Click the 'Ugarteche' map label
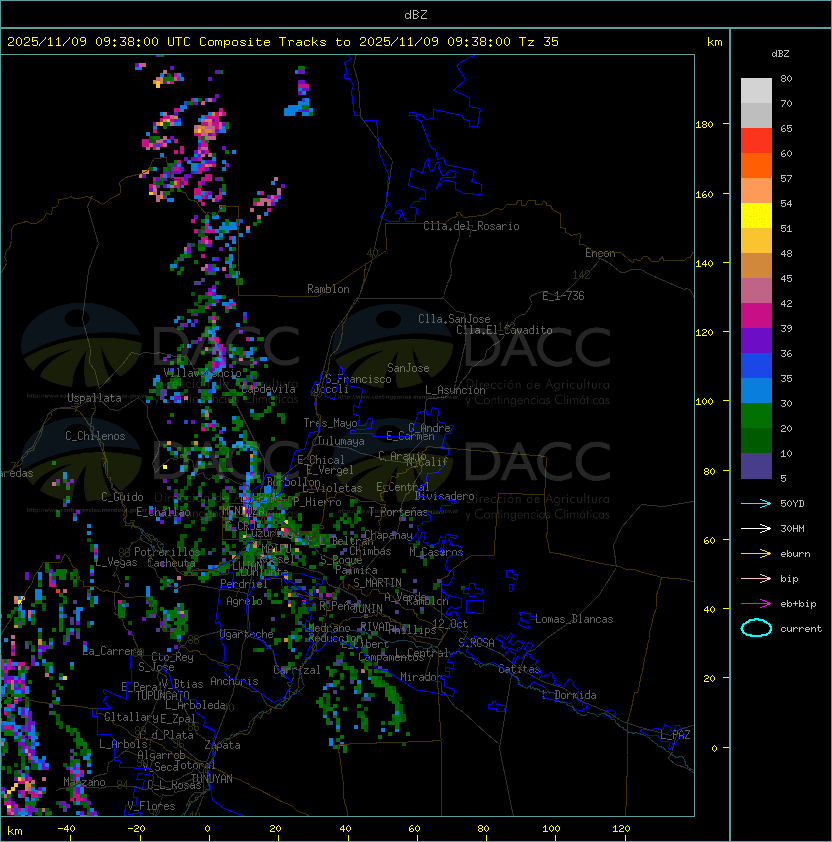Screen dimensions: 832x842 pos(247,634)
